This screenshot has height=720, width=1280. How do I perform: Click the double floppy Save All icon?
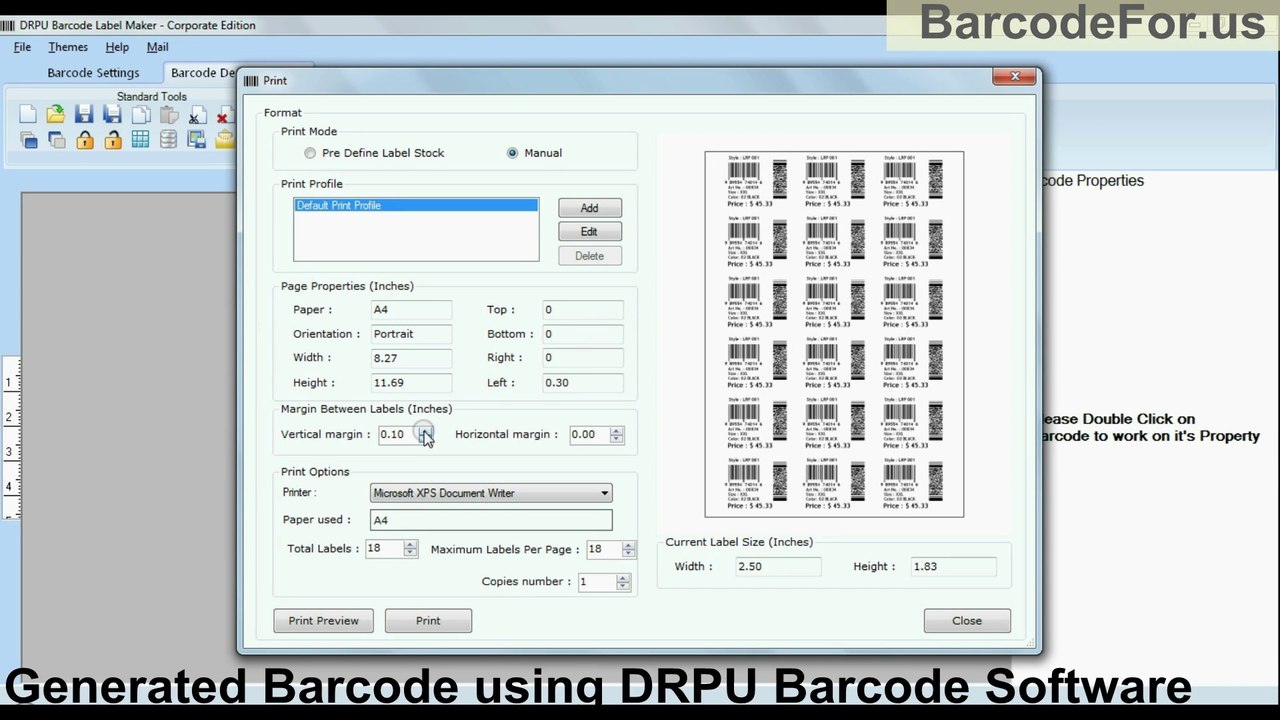[x=112, y=115]
